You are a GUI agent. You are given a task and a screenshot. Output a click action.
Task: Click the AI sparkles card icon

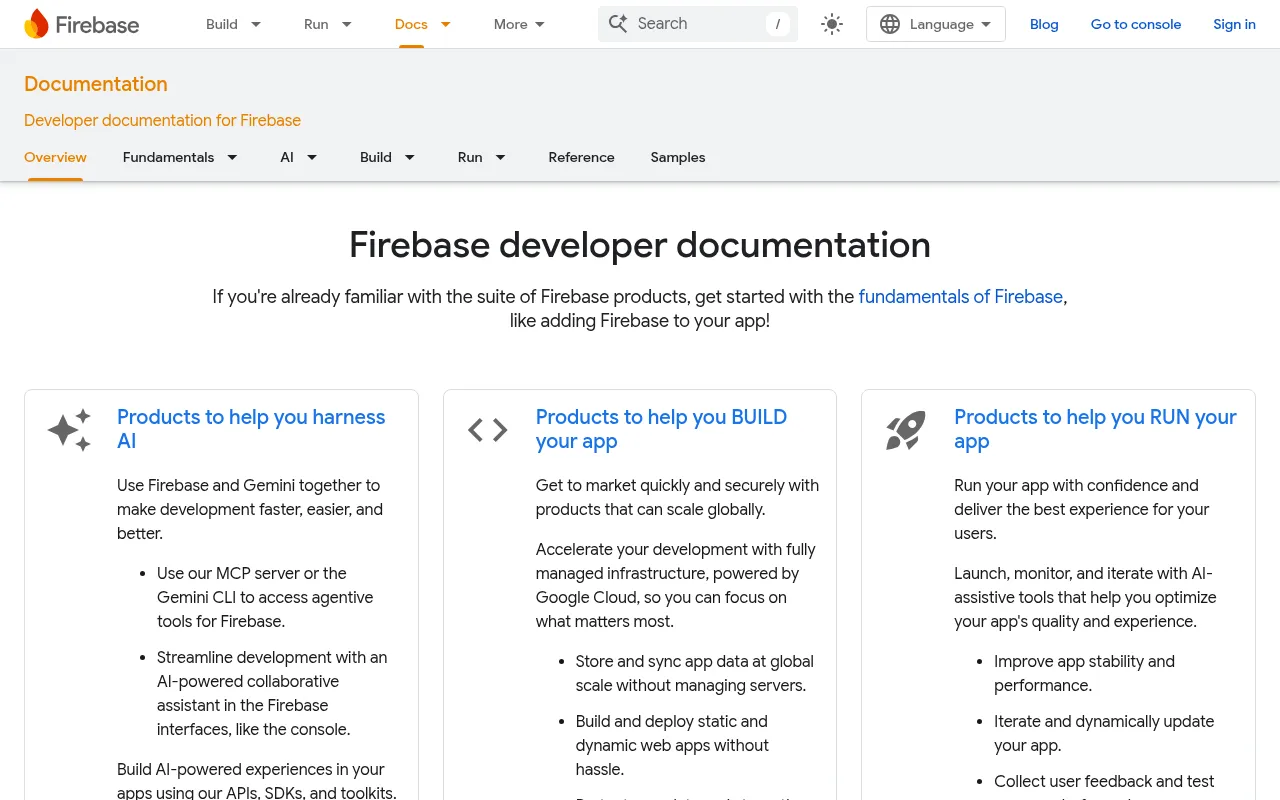[70, 430]
